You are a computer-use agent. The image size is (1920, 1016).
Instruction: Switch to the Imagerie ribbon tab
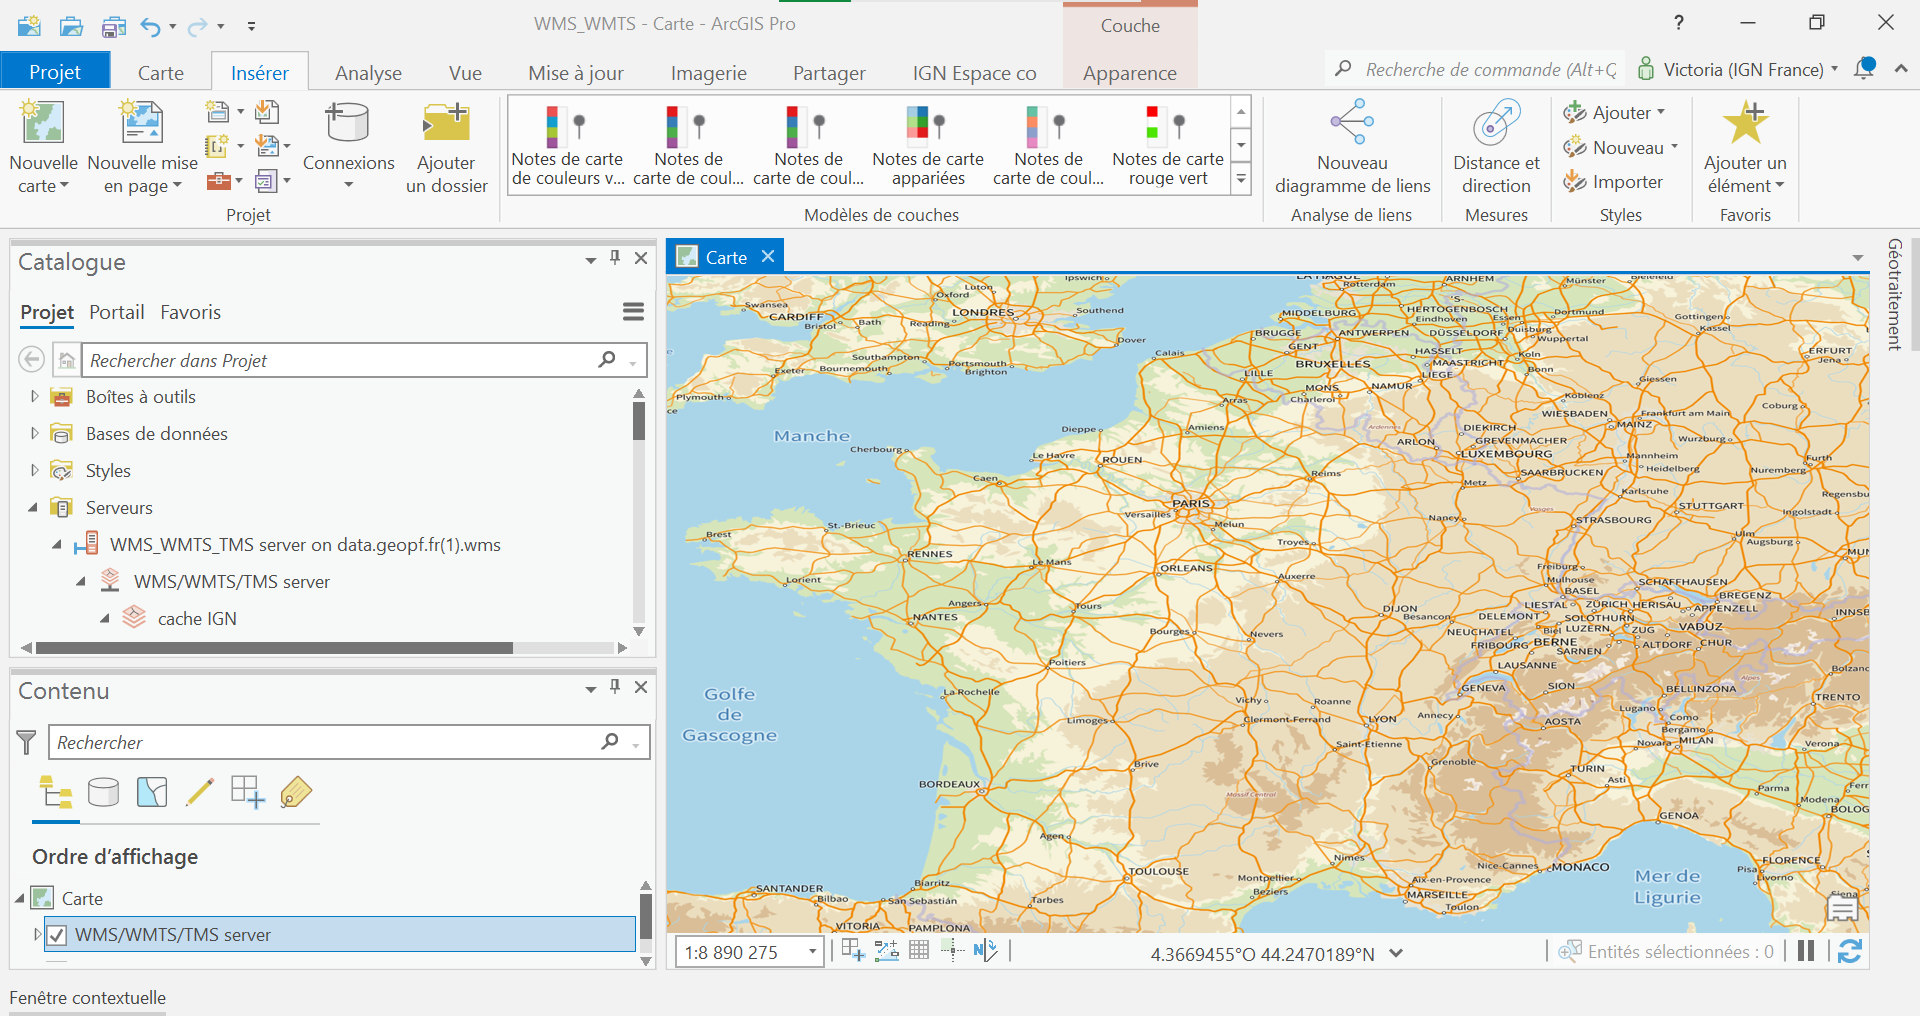coord(709,73)
